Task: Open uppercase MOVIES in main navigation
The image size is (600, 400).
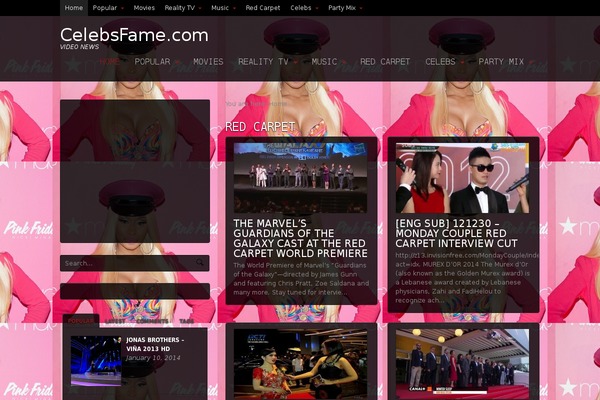Action: [x=208, y=61]
